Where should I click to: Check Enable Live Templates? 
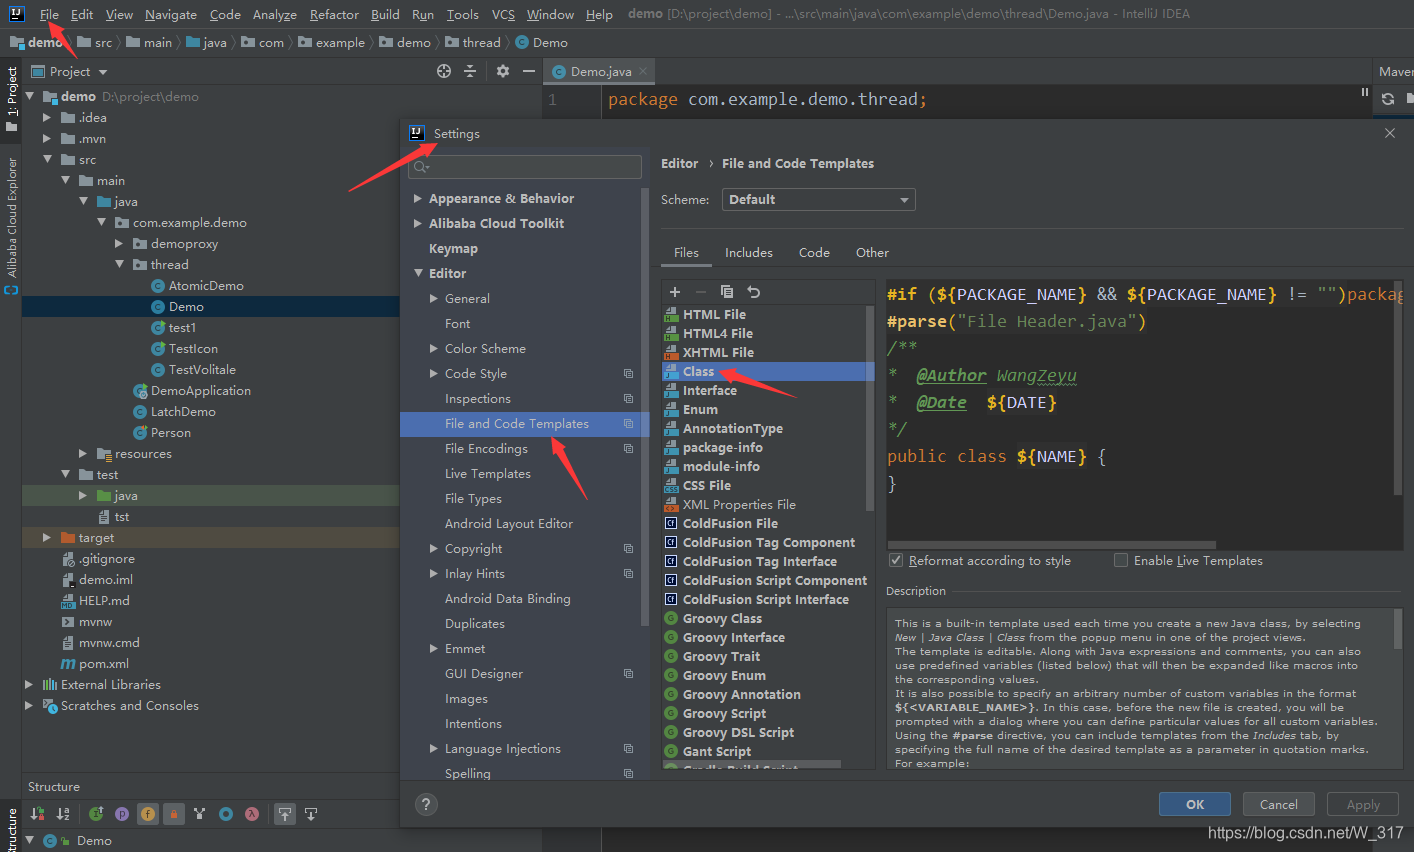point(1121,561)
